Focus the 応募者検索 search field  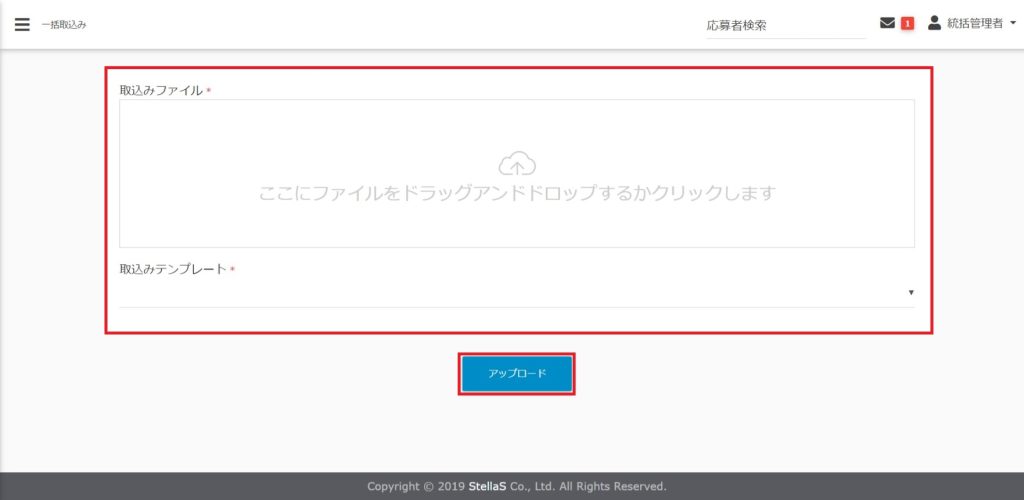click(784, 26)
